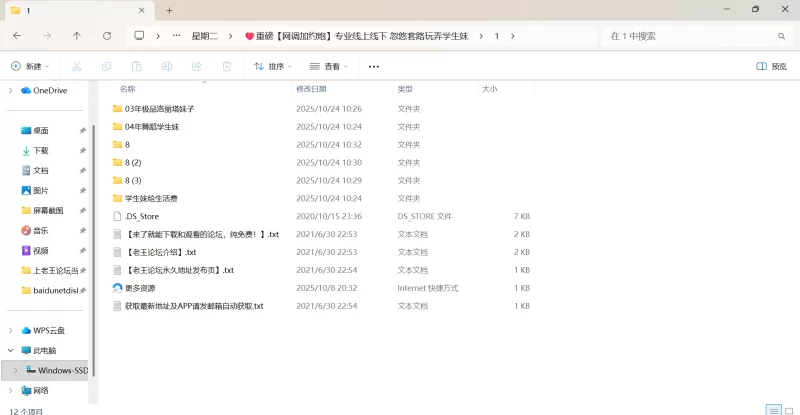Click the Paste icon in the toolbar
This screenshot has height=415, width=800.
tap(136, 67)
